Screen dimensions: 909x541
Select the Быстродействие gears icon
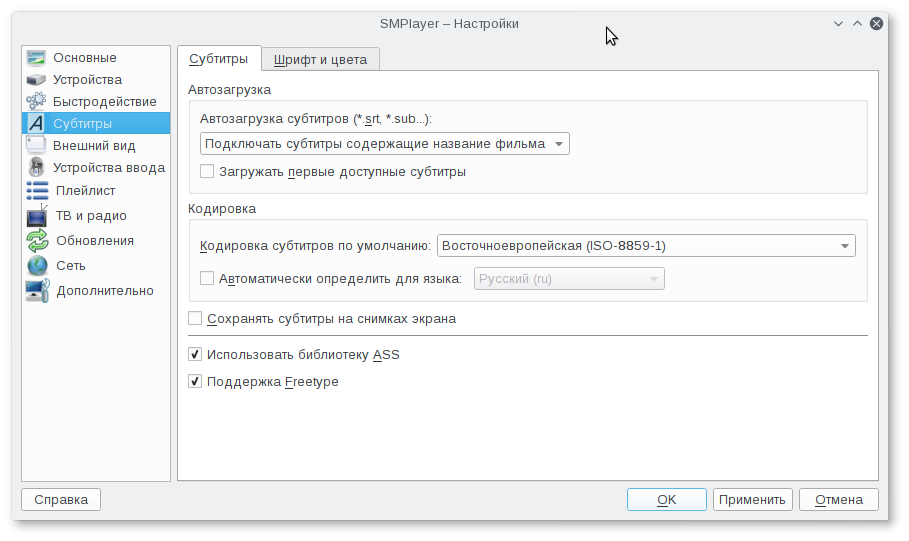(x=36, y=101)
